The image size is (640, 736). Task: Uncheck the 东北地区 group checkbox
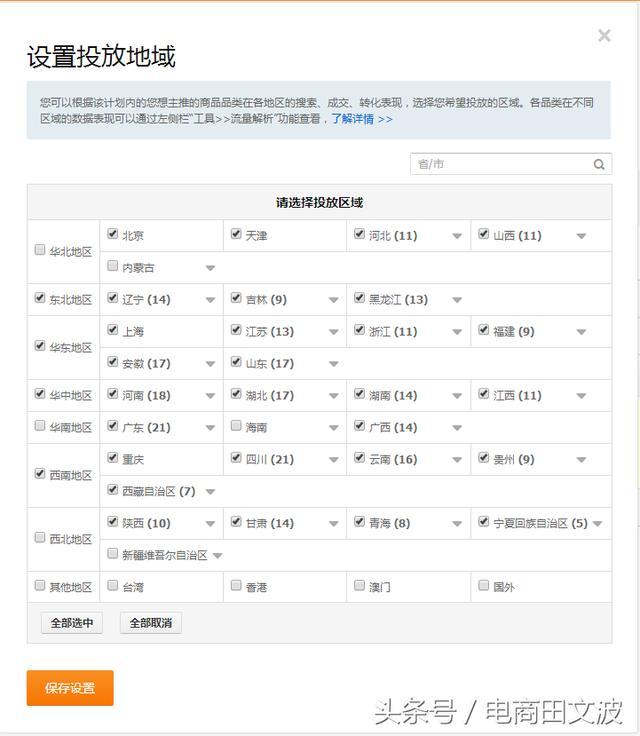point(40,298)
